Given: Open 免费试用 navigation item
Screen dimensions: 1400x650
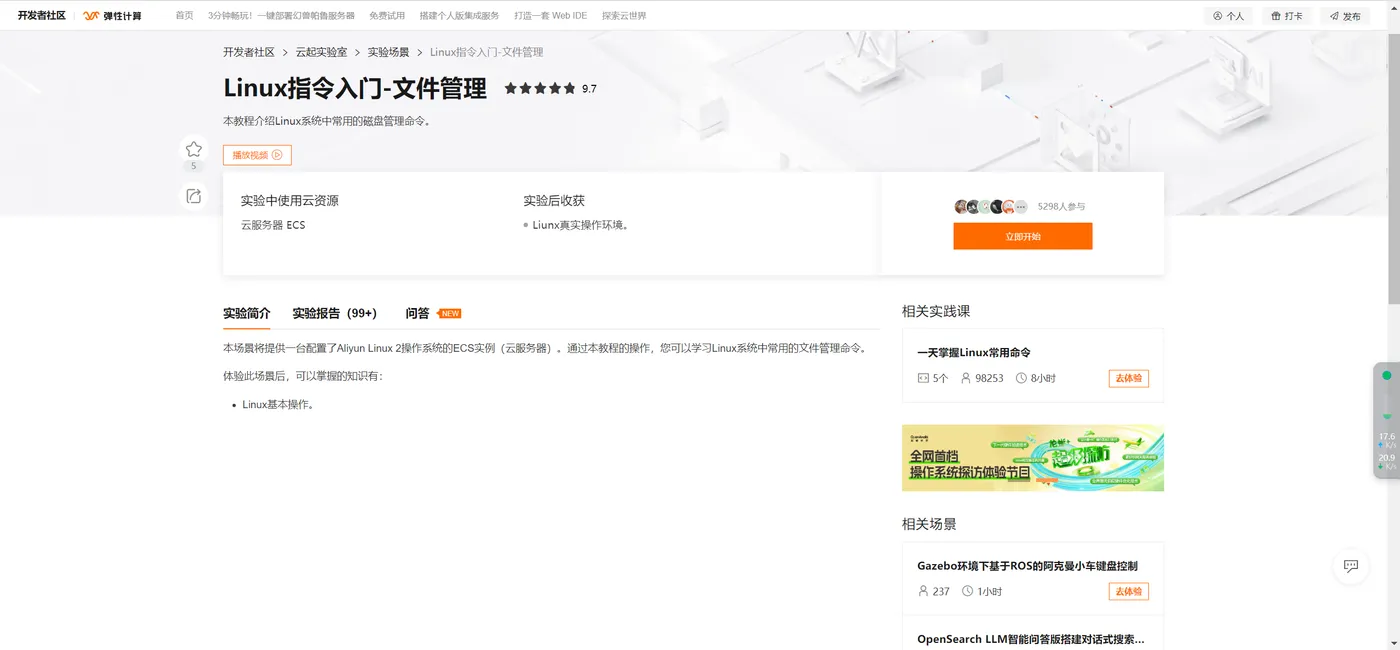Looking at the screenshot, I should [387, 16].
